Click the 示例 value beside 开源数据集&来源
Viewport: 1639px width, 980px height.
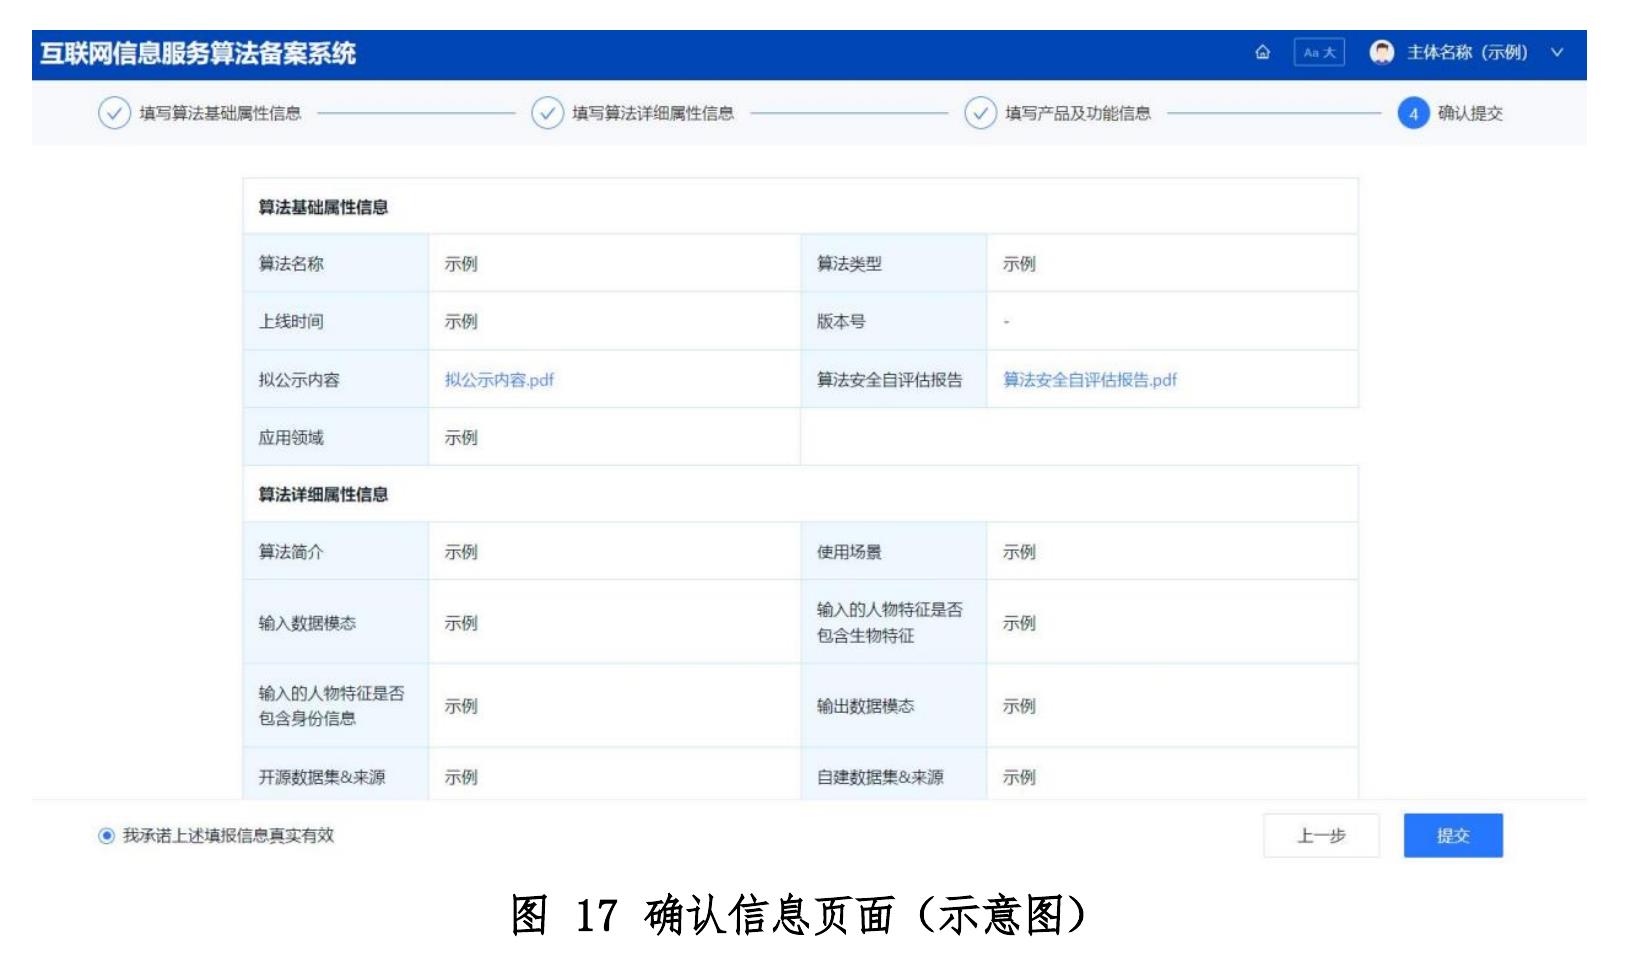461,777
